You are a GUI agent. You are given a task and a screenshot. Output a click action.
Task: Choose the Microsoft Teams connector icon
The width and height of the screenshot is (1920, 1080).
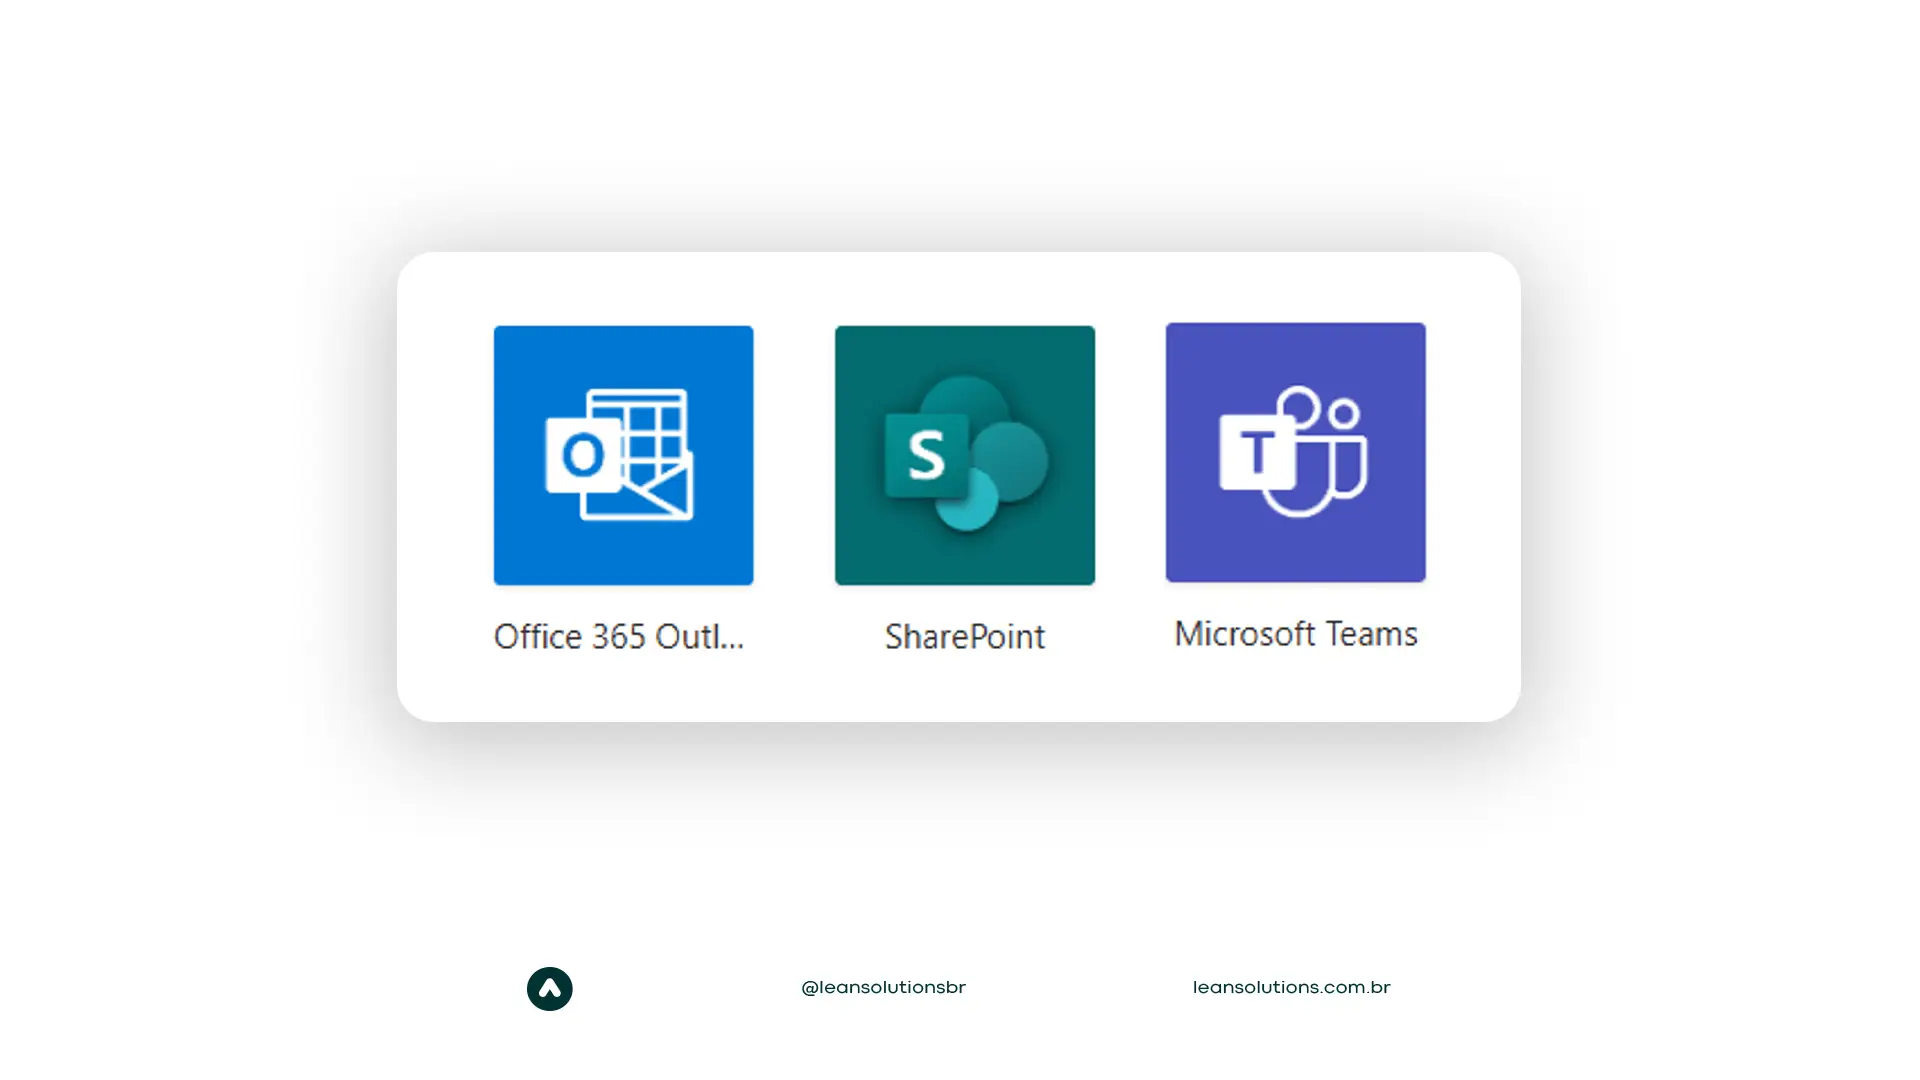pos(1296,452)
